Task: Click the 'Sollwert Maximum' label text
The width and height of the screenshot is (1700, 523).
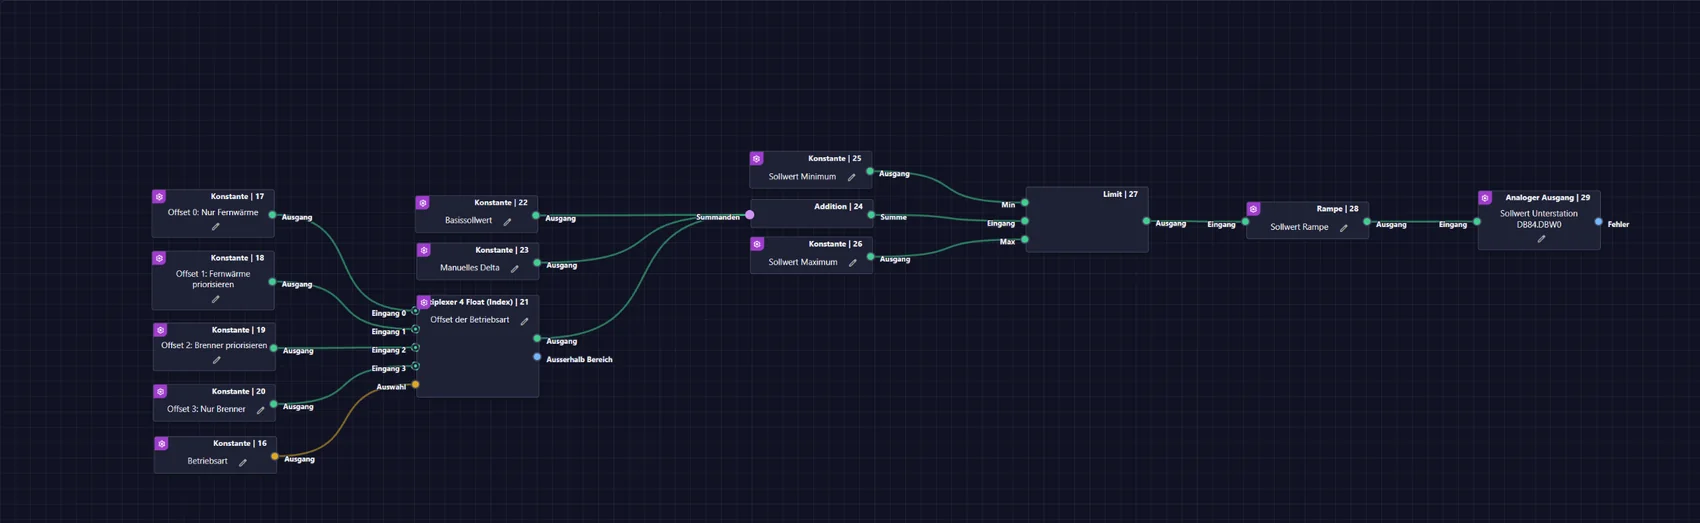Action: point(803,263)
